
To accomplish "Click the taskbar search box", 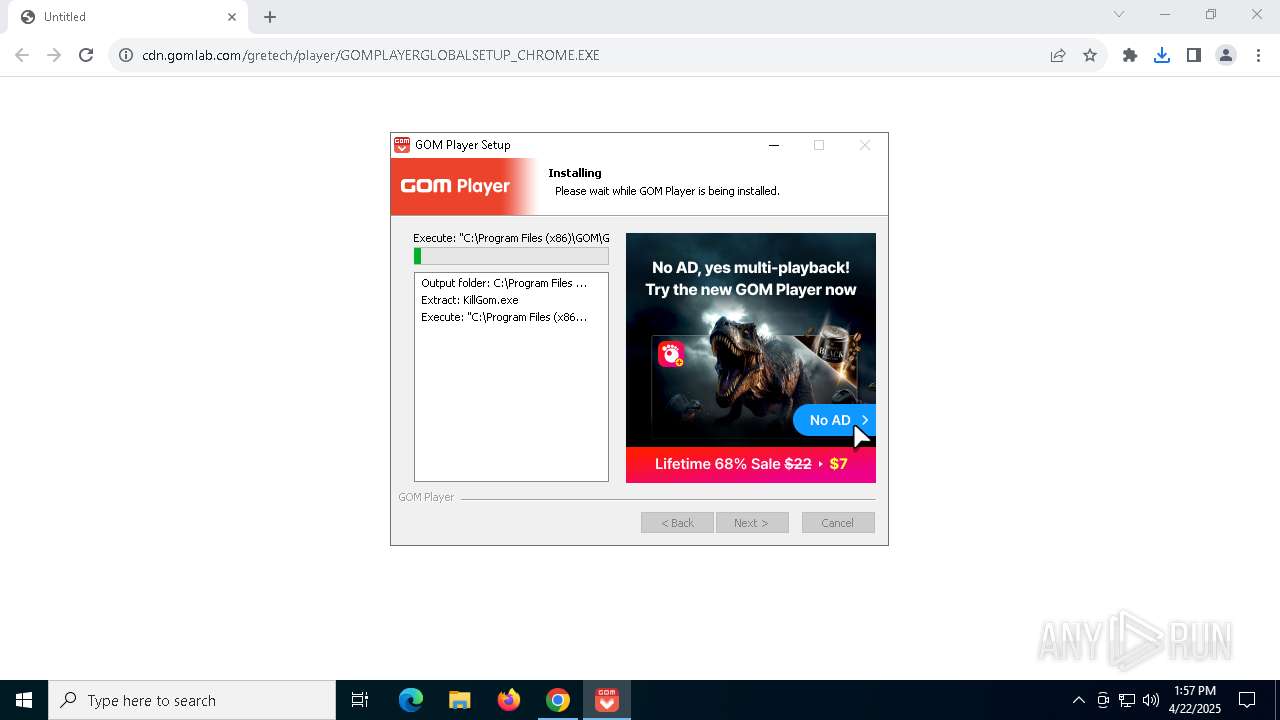I will (x=192, y=700).
